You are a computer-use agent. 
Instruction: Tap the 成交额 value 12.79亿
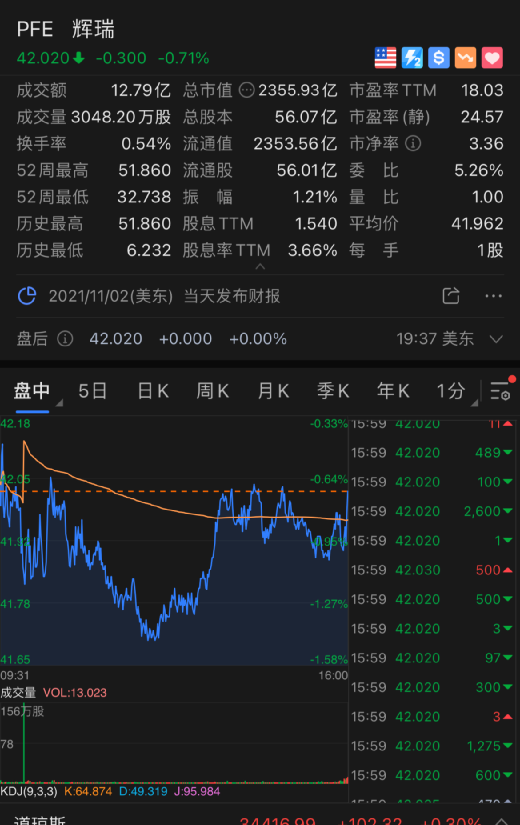(141, 90)
